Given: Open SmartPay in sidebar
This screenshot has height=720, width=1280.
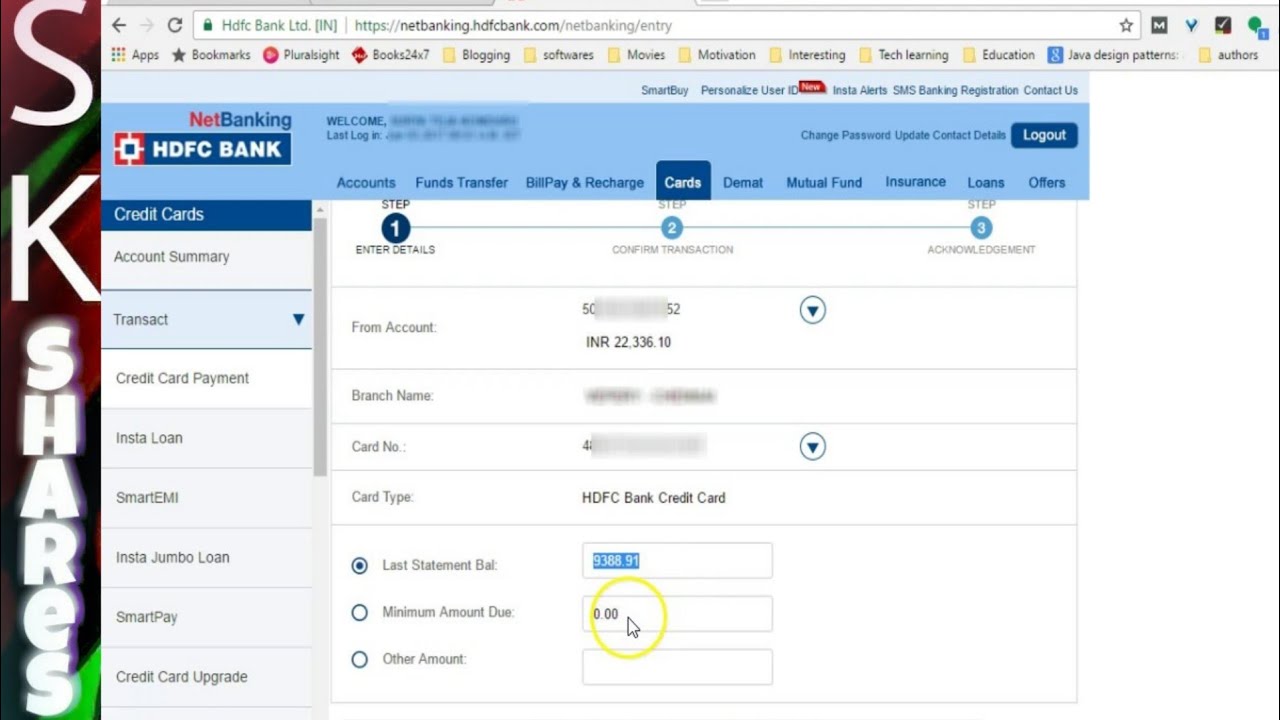Looking at the screenshot, I should (x=206, y=617).
